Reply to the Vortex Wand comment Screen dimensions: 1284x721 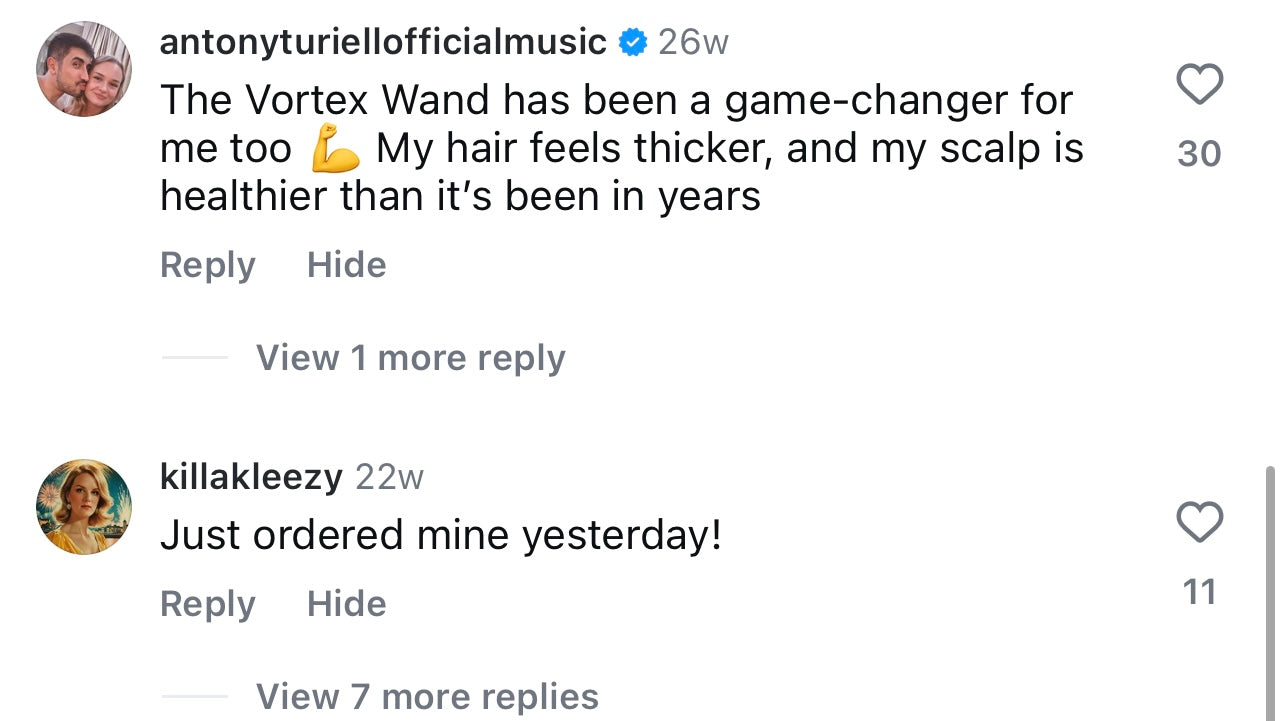[x=208, y=265]
